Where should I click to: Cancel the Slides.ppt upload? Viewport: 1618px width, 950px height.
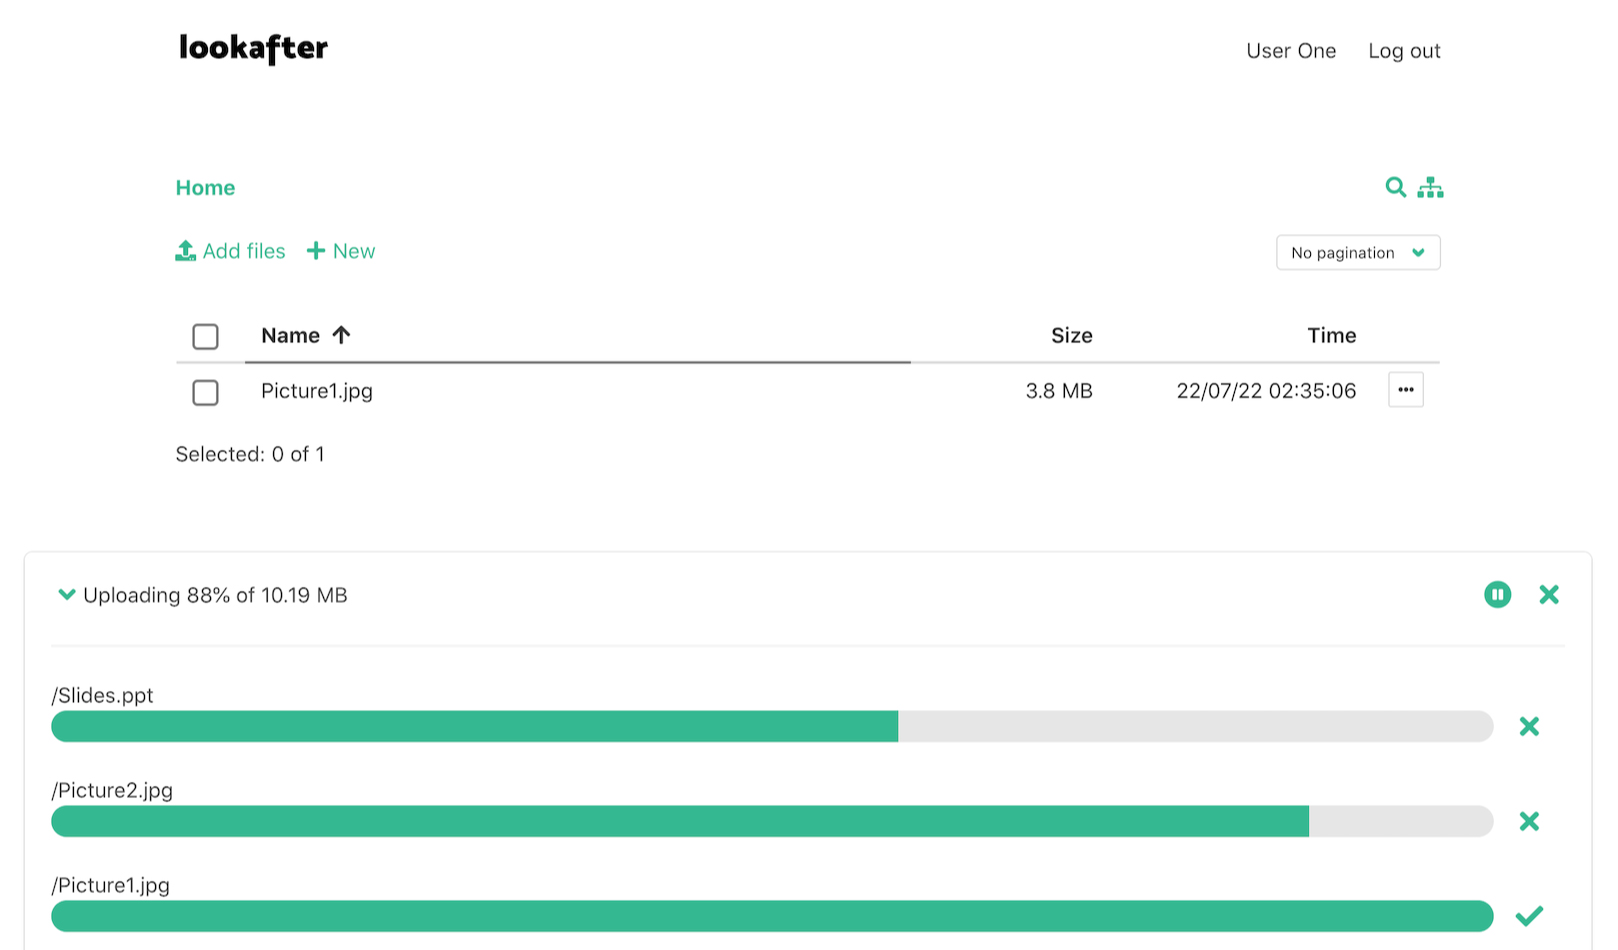[1529, 727]
